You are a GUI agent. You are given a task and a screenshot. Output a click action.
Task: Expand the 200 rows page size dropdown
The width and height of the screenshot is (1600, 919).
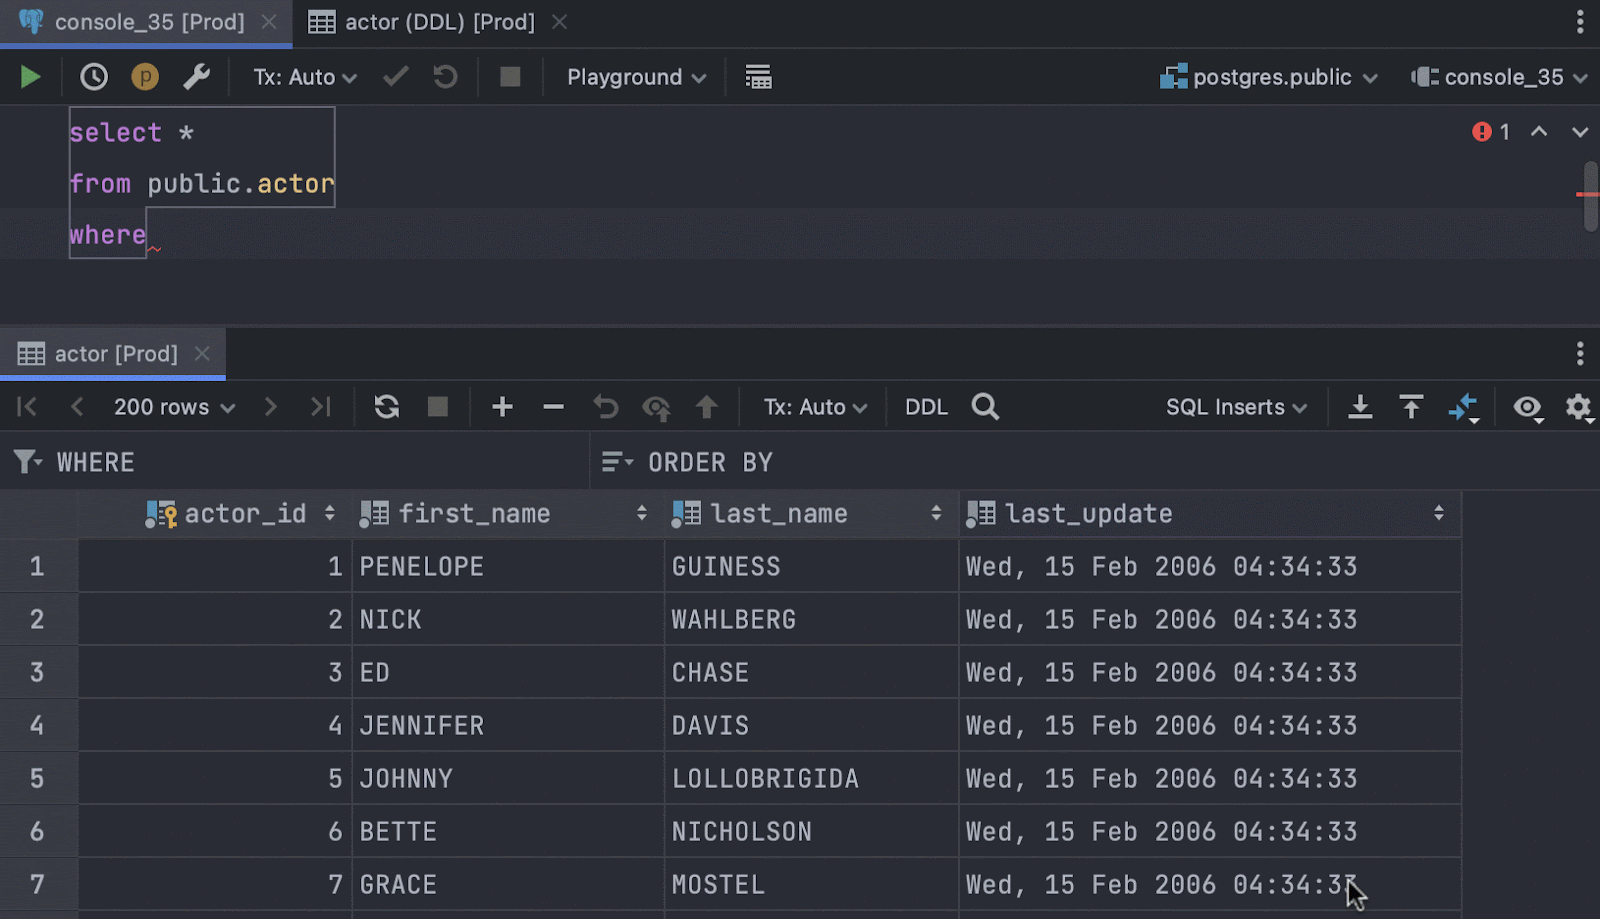pos(174,407)
